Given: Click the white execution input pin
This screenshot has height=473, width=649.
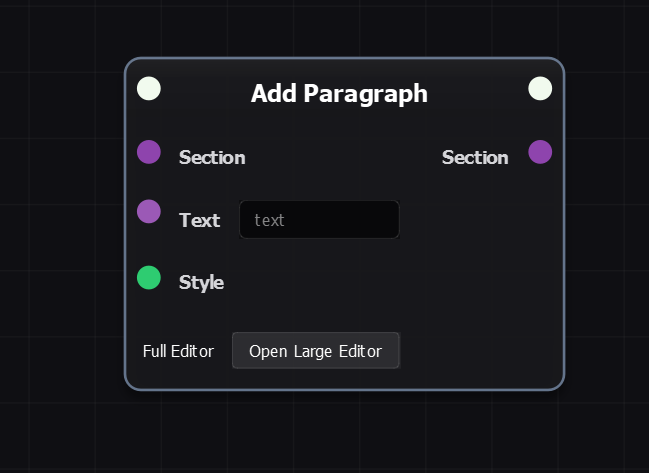Looking at the screenshot, I should click(149, 89).
